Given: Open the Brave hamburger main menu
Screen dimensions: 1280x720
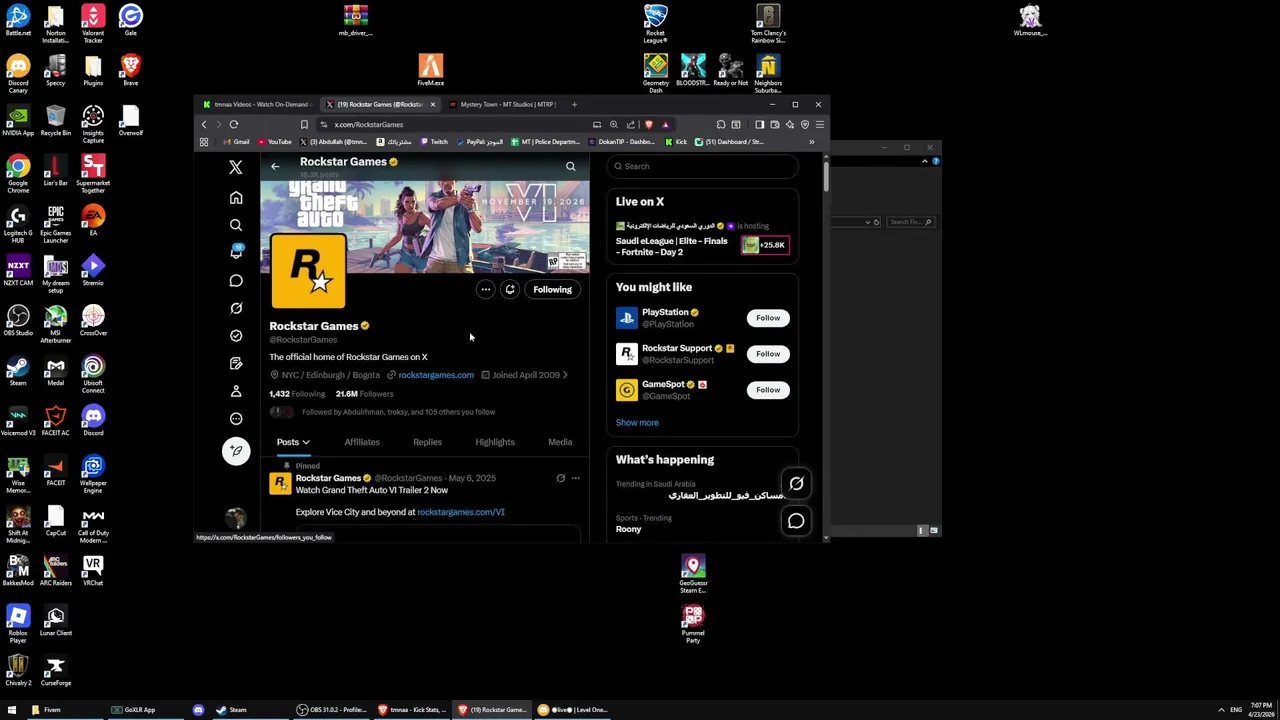Looking at the screenshot, I should (820, 125).
